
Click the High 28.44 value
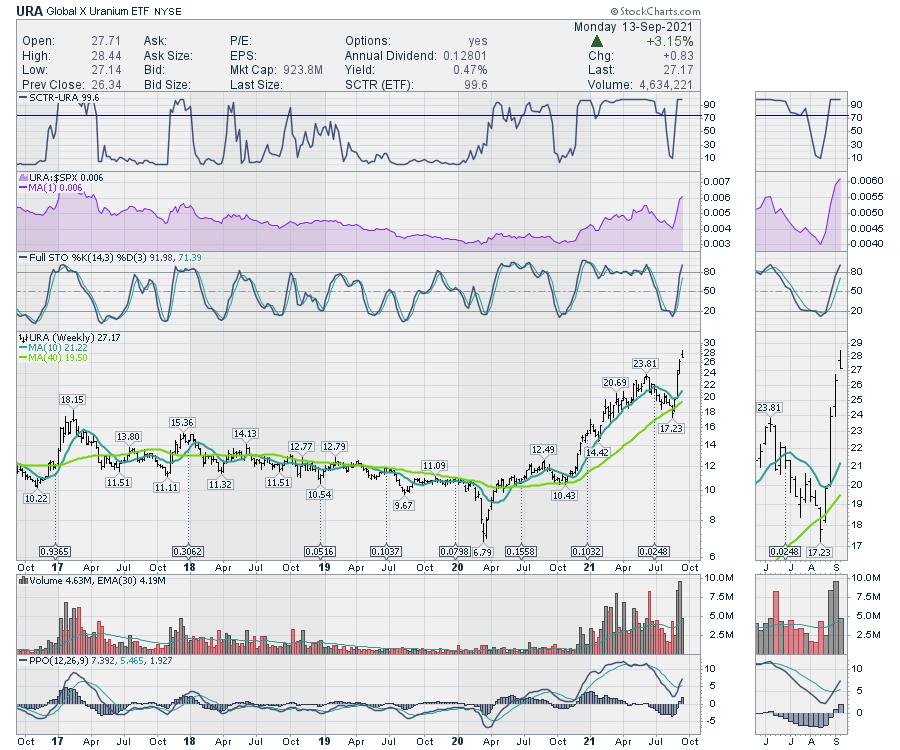click(x=106, y=56)
